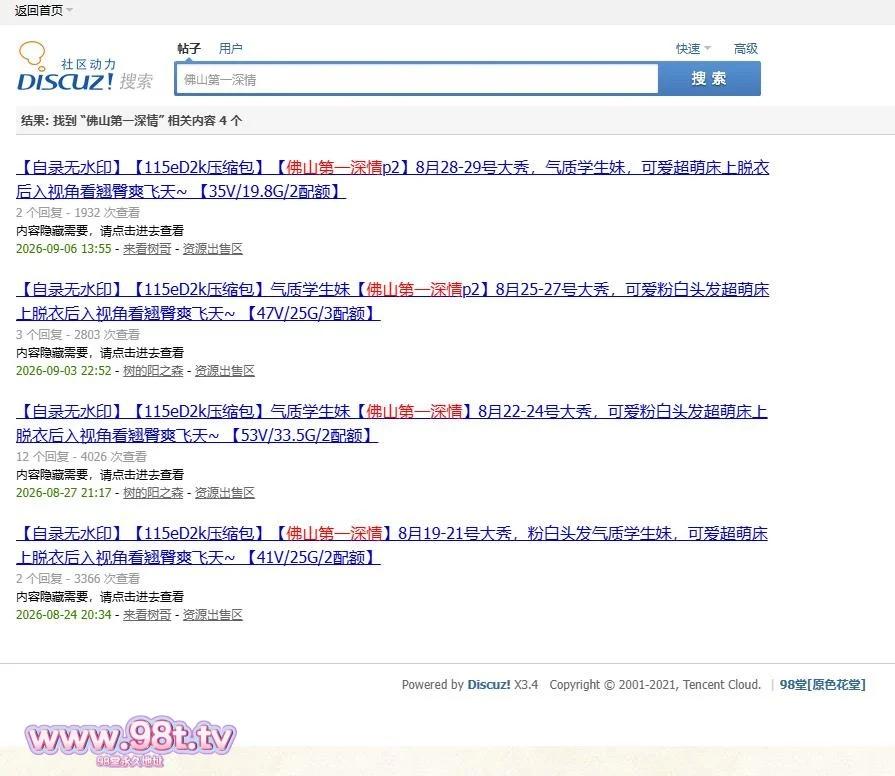Click the www.98t.tv watermark logo
This screenshot has width=895, height=776.
click(x=130, y=741)
